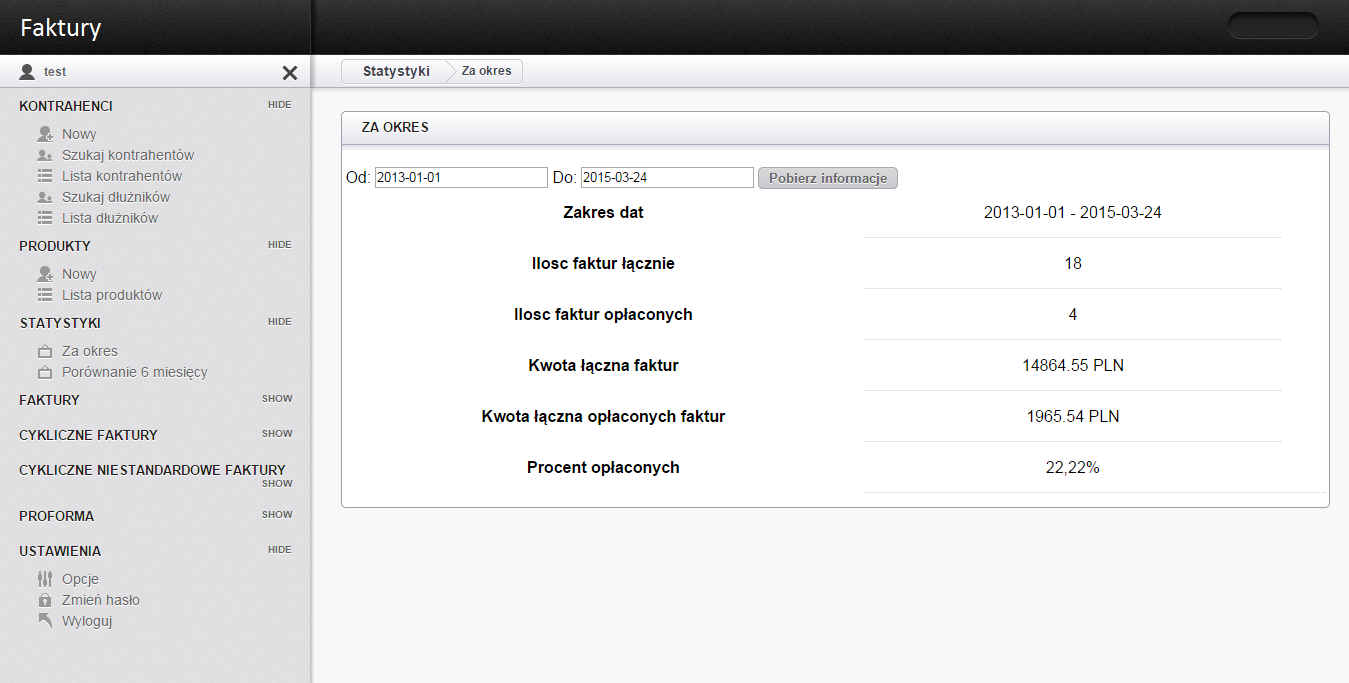Show the Proforma menu section
Screen dimensions: 1349x683
[x=277, y=515]
